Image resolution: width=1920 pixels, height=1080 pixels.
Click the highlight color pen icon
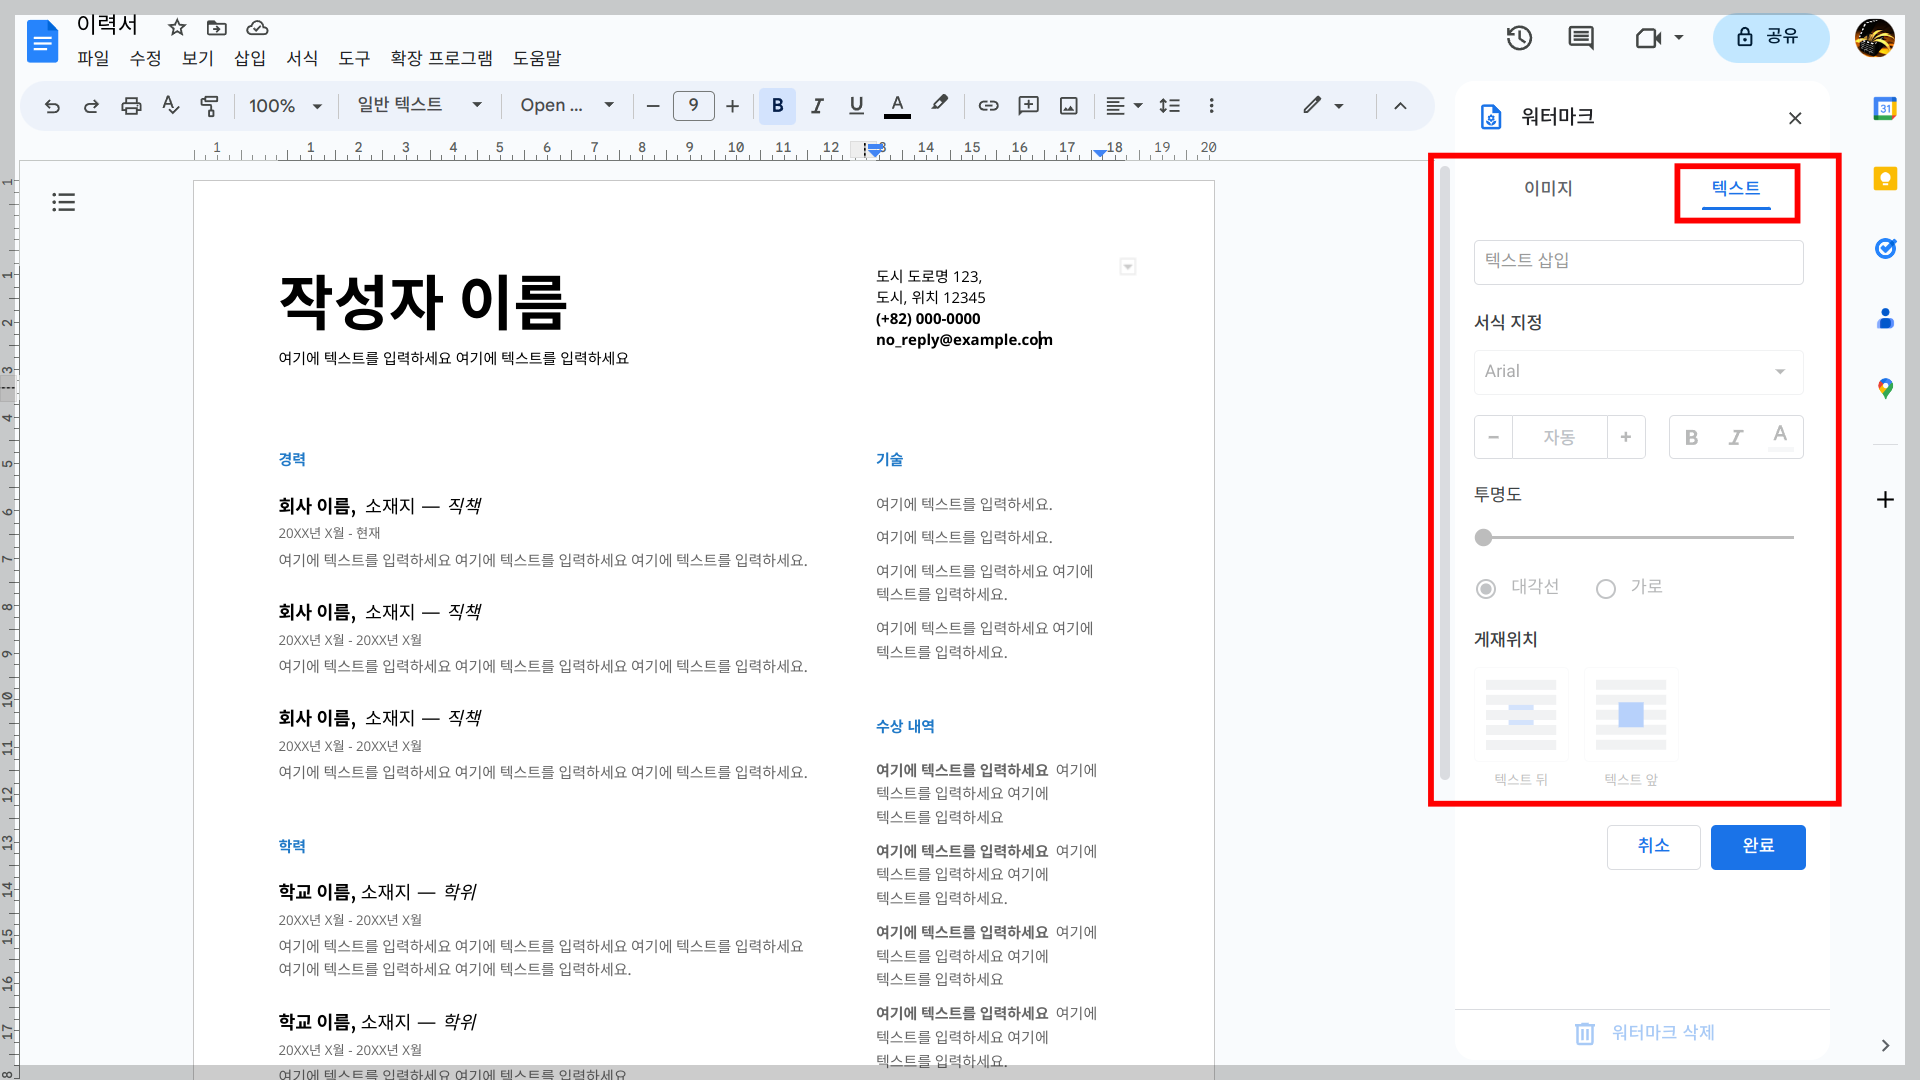click(x=938, y=104)
